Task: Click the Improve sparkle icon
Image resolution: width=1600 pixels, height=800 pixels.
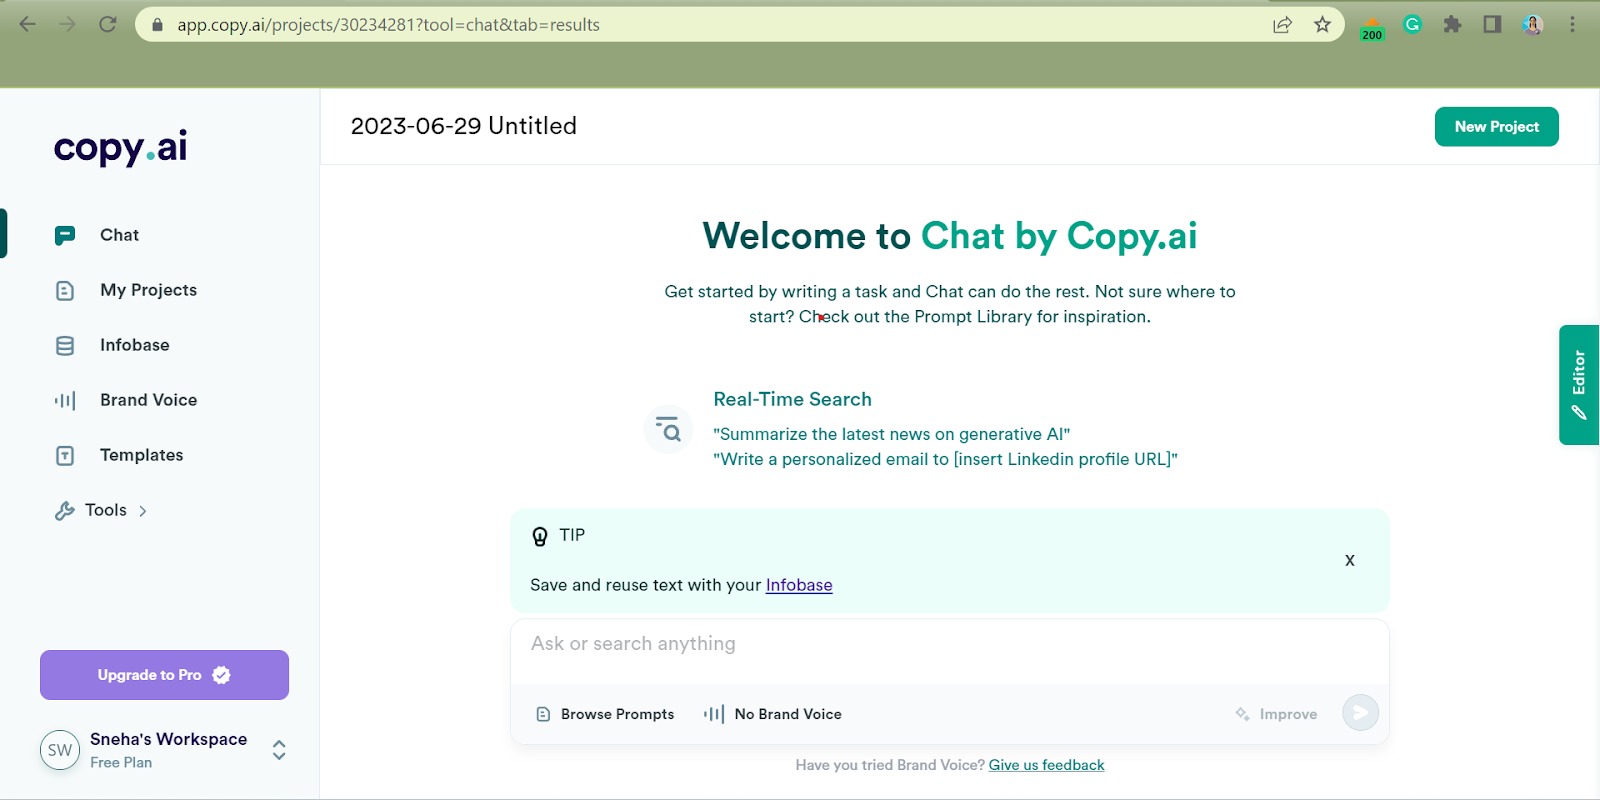Action: point(1242,714)
